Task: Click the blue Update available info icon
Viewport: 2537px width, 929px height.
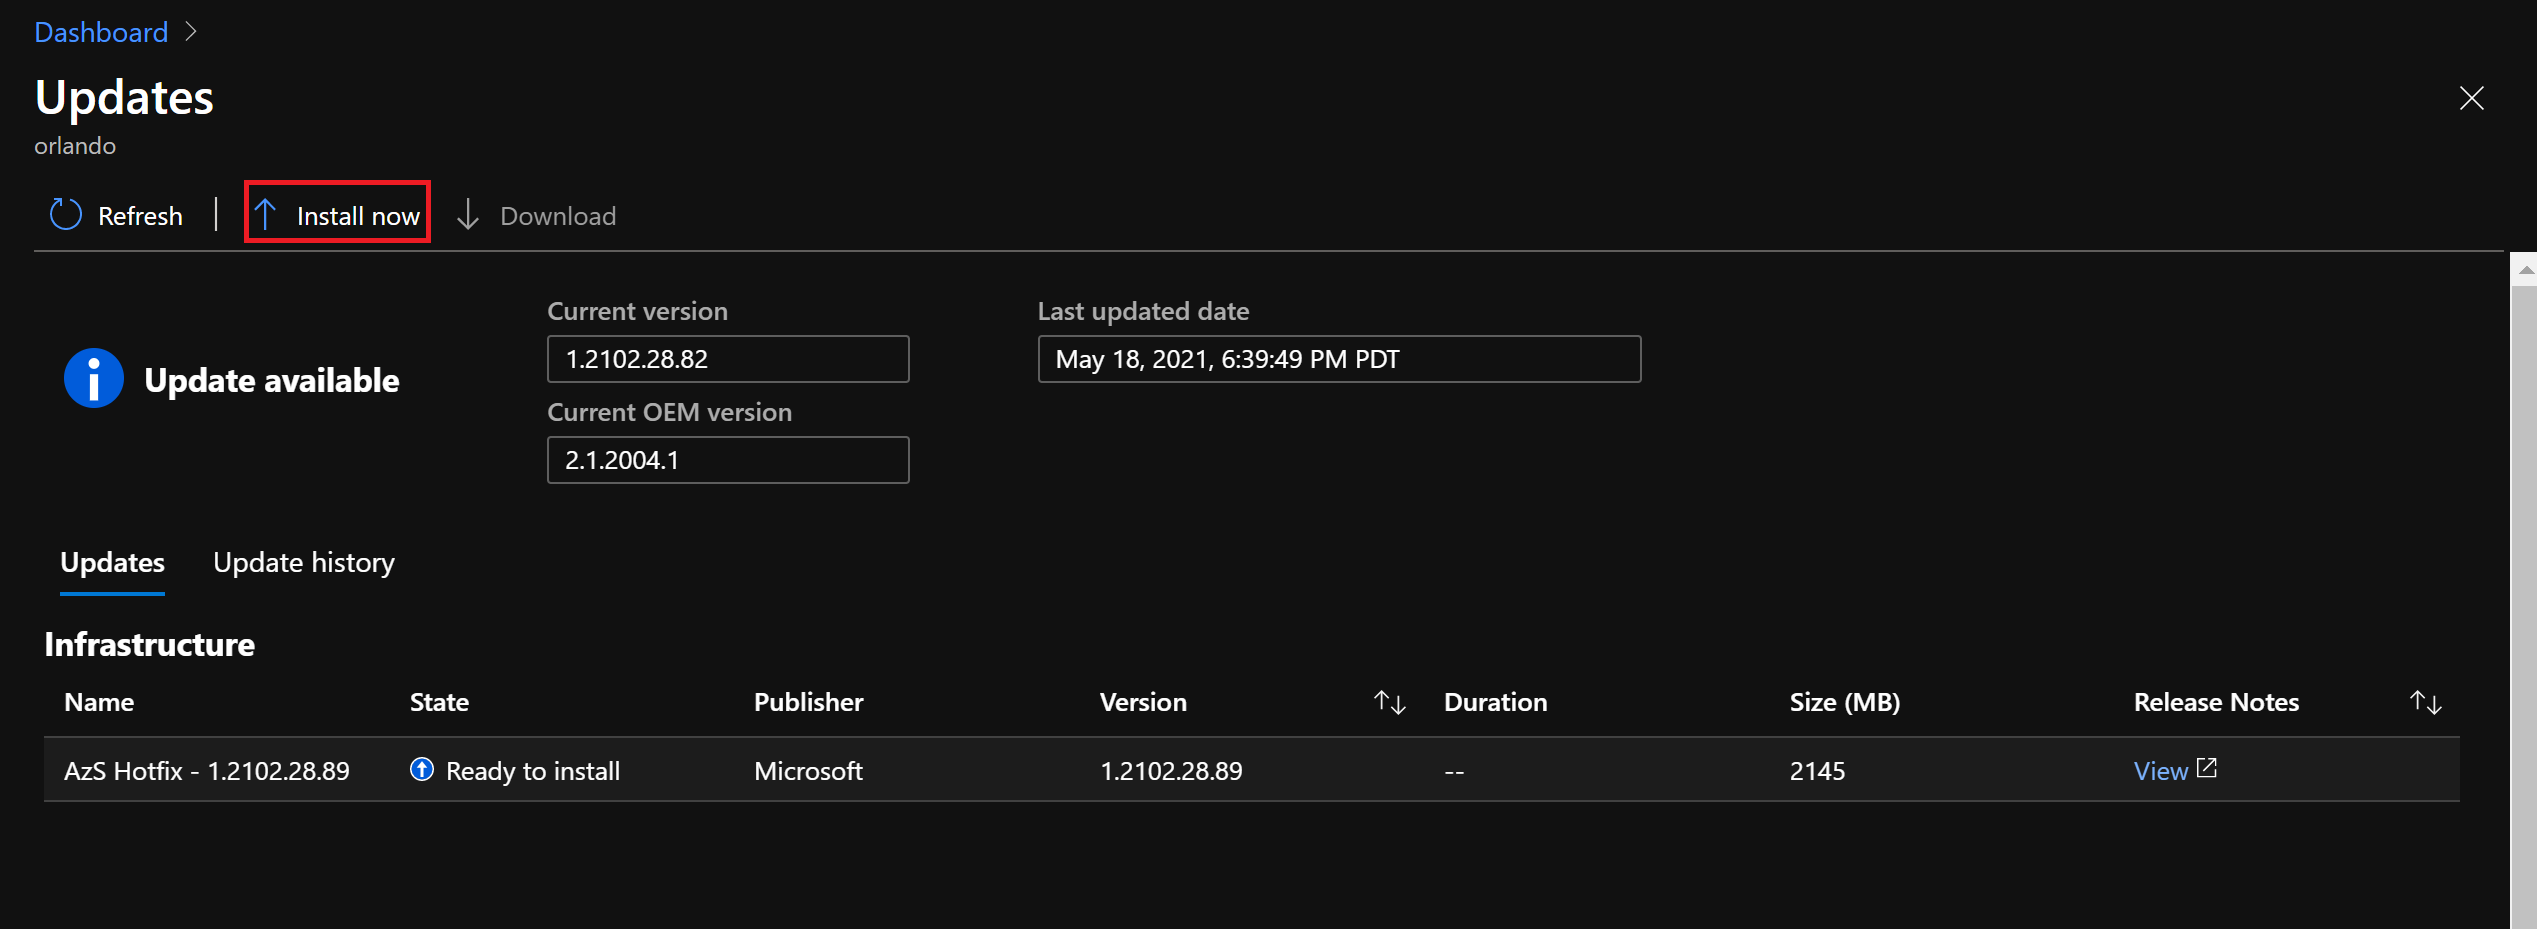Action: 94,379
